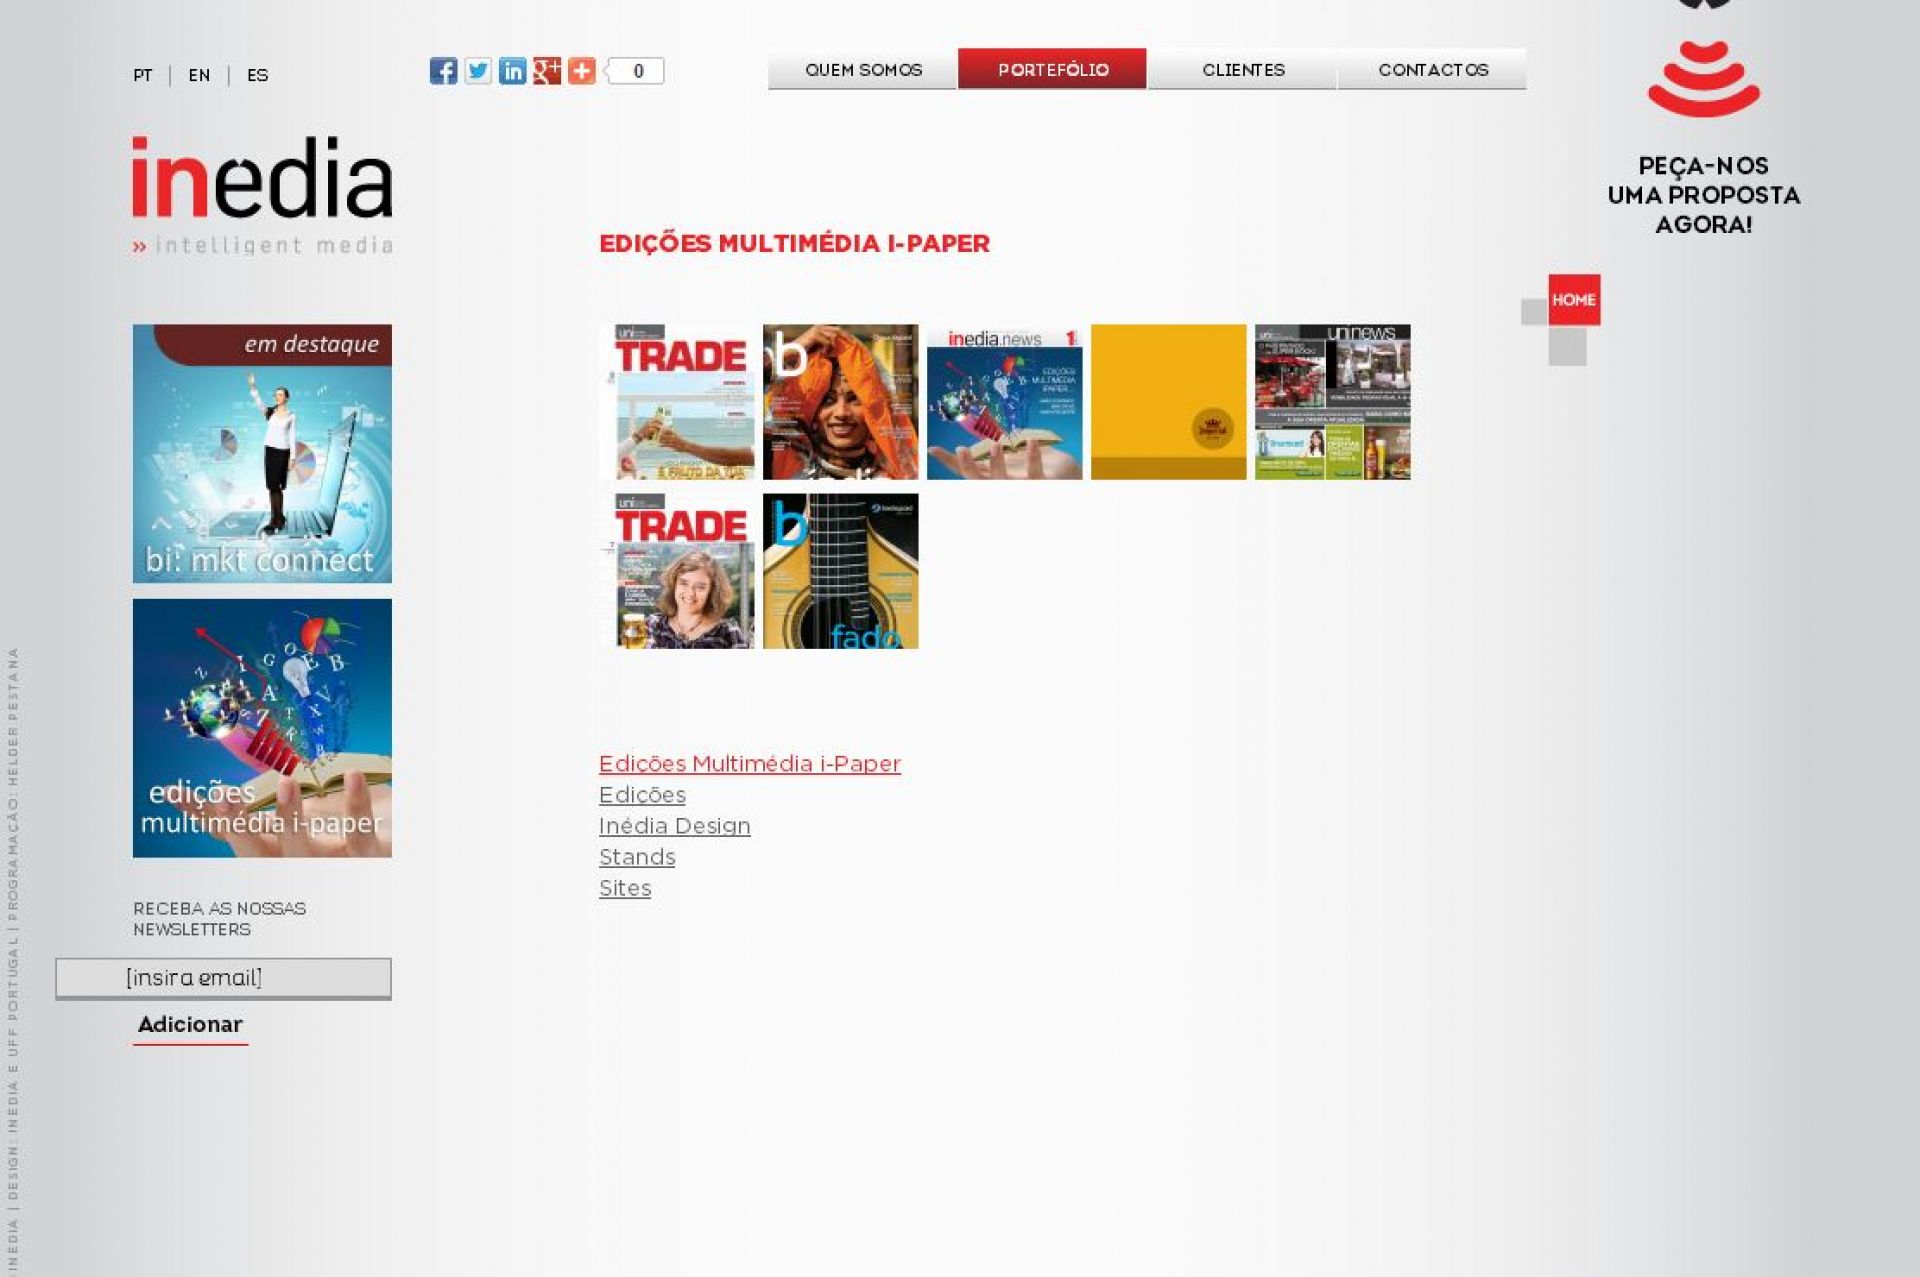Focus the insira email input field
The width and height of the screenshot is (1920, 1277).
[x=224, y=978]
